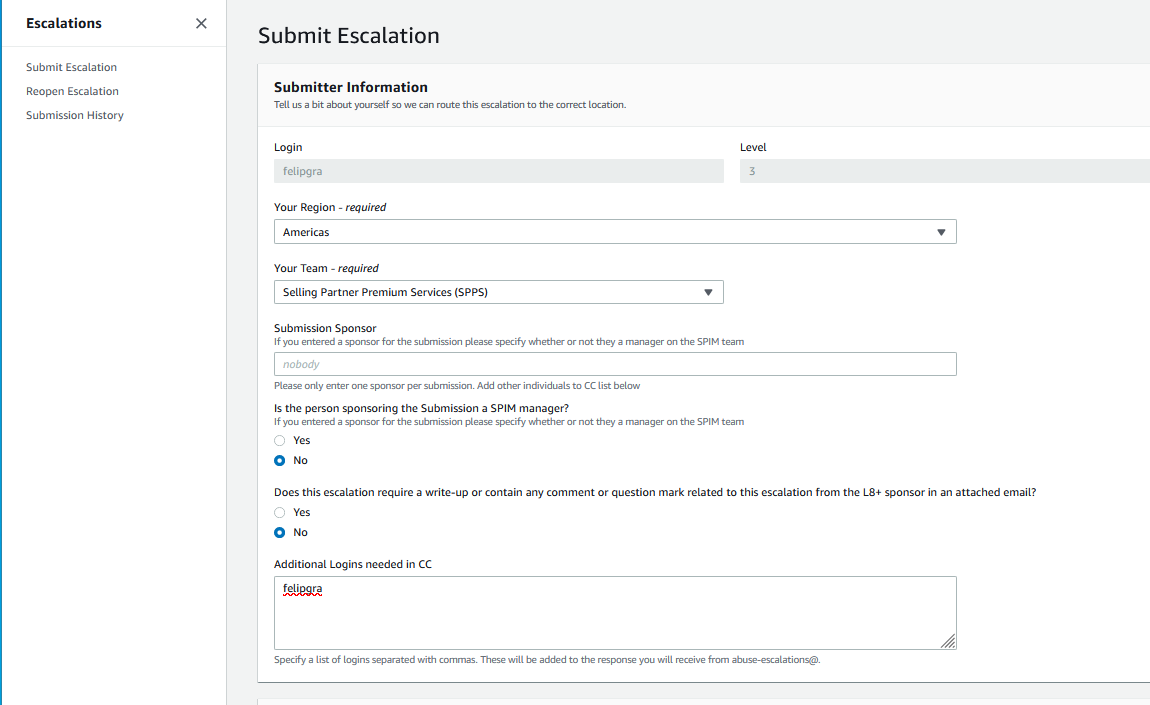Select Yes for write-up required question
Viewport: 1150px width, 705px height.
point(280,512)
